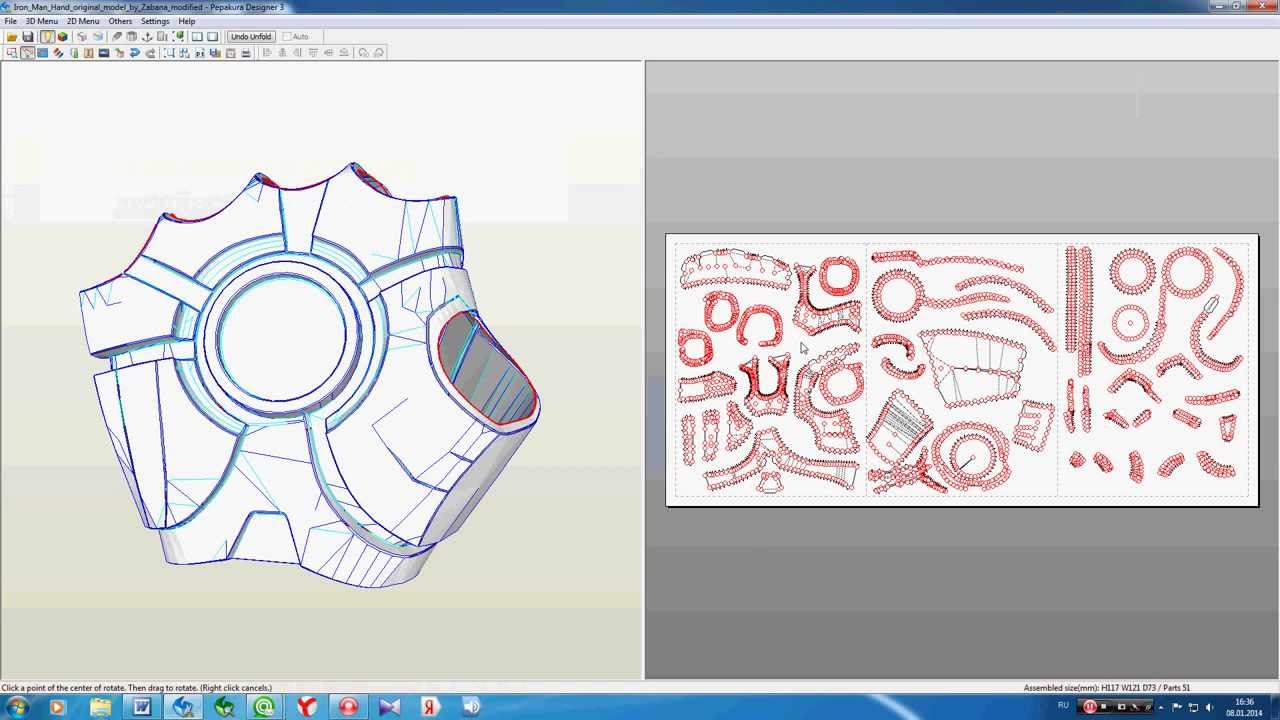Select the single-pane window layout icon
1280x720 pixels.
212,37
